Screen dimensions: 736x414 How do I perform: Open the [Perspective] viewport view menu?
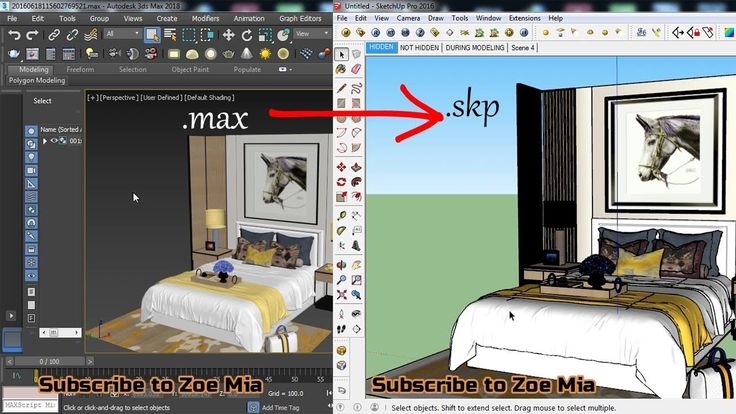[119, 98]
